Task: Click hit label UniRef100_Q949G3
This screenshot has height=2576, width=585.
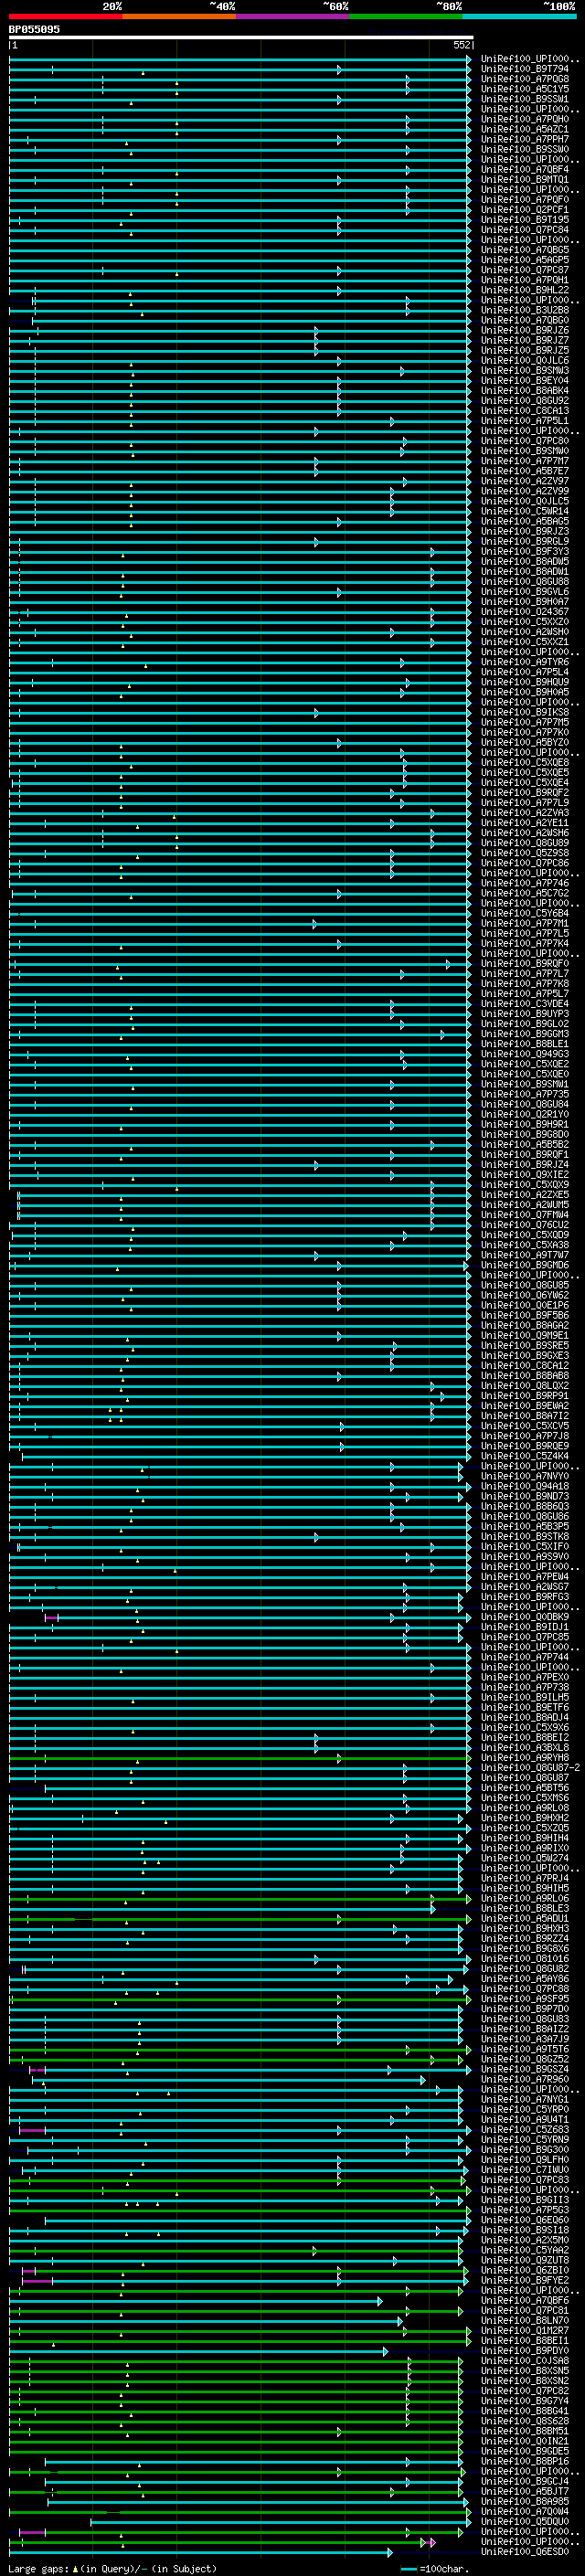Action: [525, 1054]
